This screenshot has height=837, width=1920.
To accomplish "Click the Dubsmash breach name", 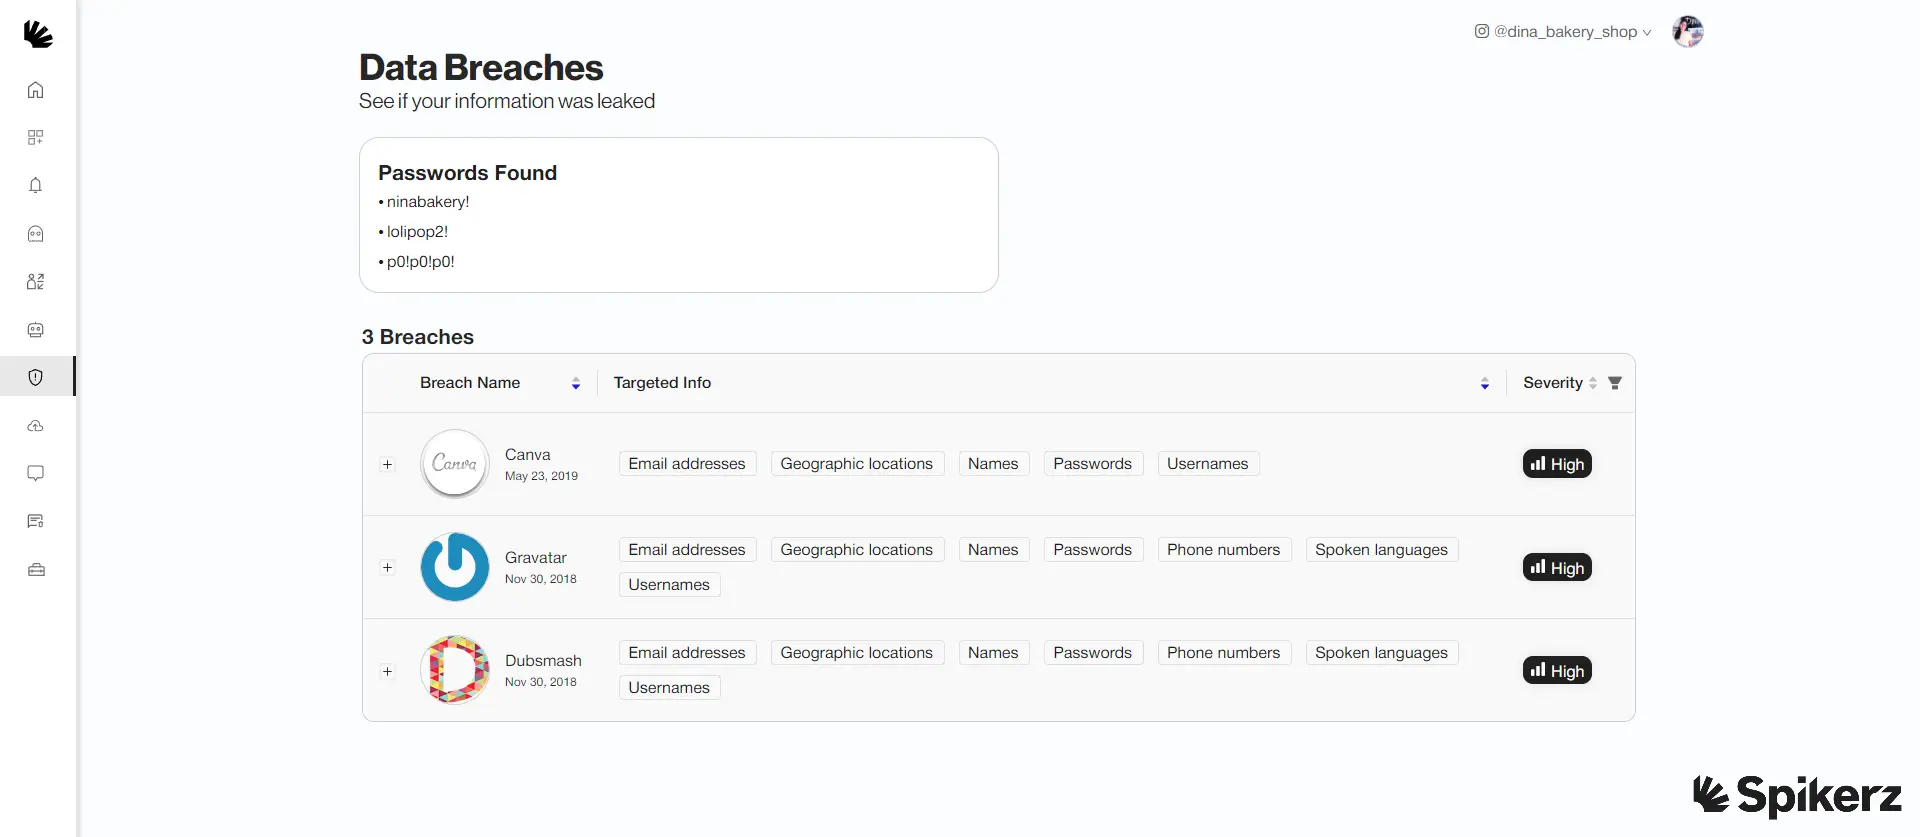I will [x=543, y=661].
